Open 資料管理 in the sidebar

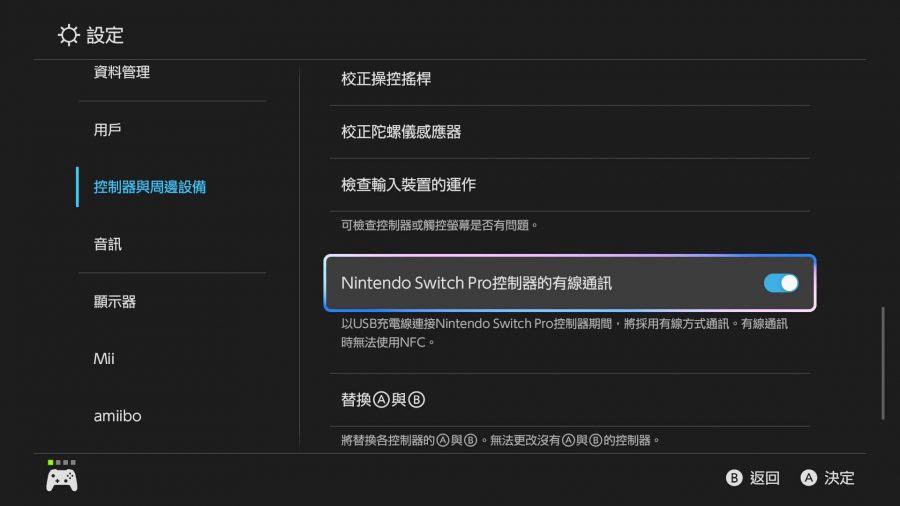click(x=122, y=72)
